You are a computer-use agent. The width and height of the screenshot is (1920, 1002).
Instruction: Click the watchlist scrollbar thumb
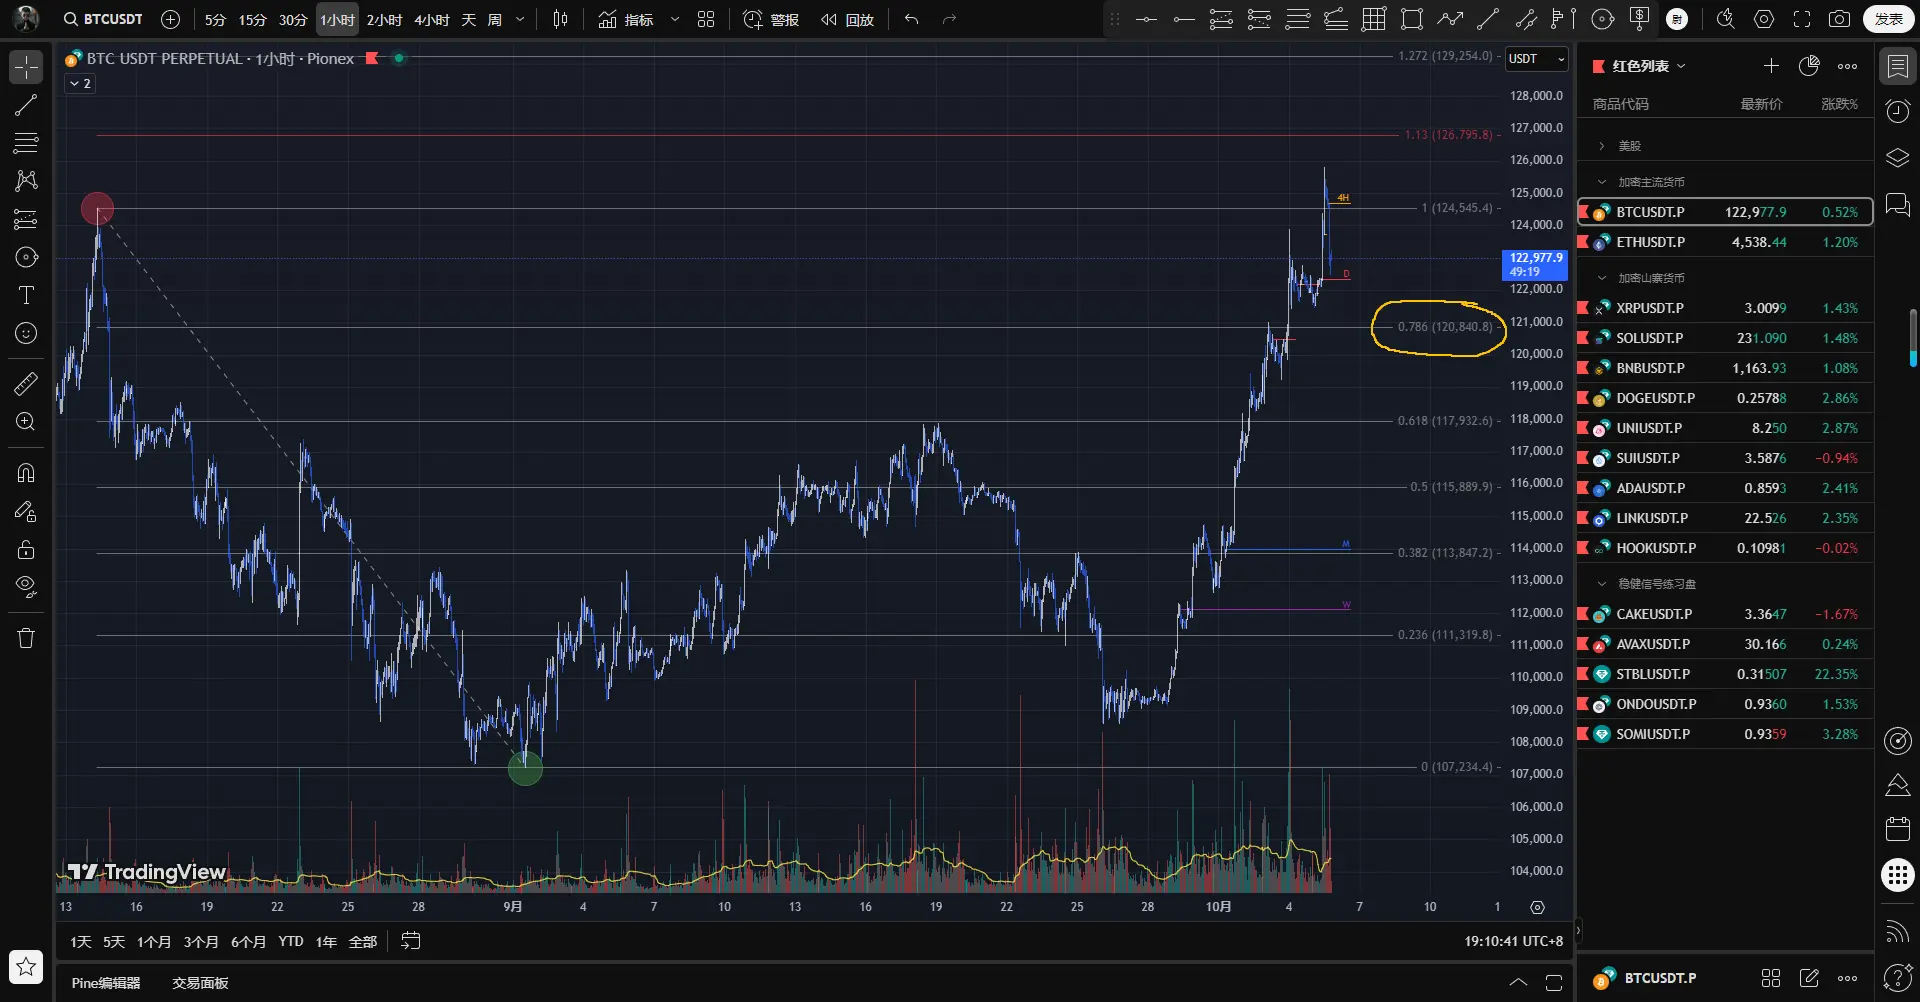(1913, 337)
